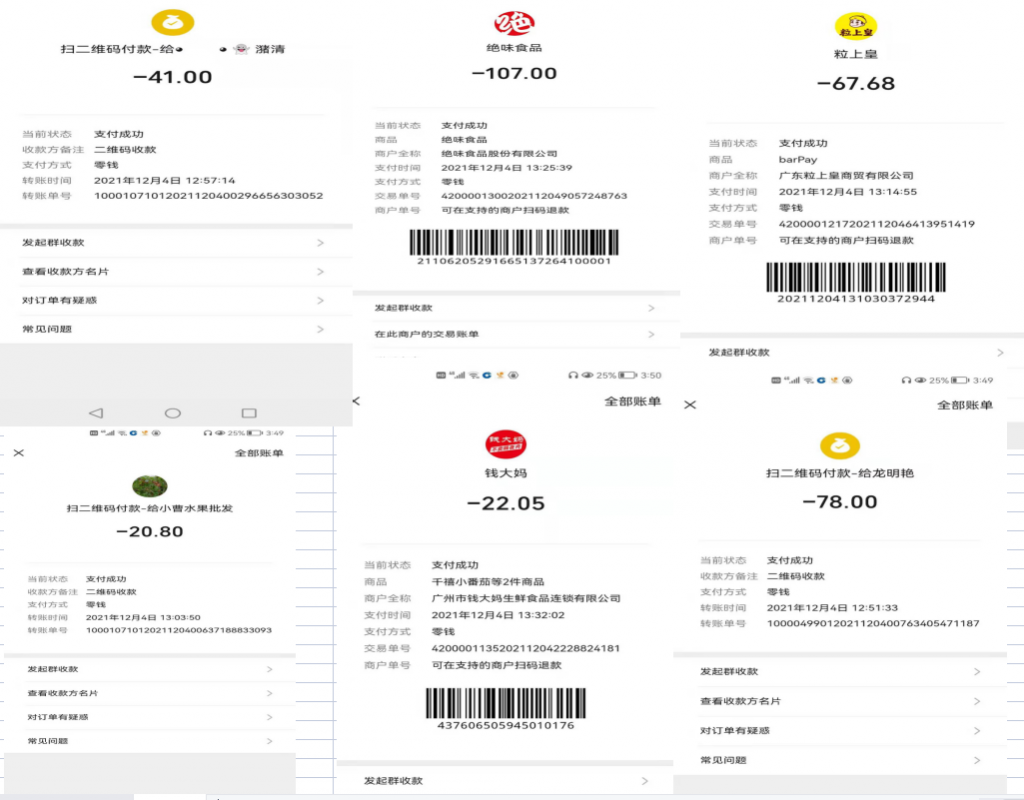Viewport: 1024px width, 800px height.
Task: Select 对订单有疑惑 in the -41.00 receipt
Action: tap(61, 300)
